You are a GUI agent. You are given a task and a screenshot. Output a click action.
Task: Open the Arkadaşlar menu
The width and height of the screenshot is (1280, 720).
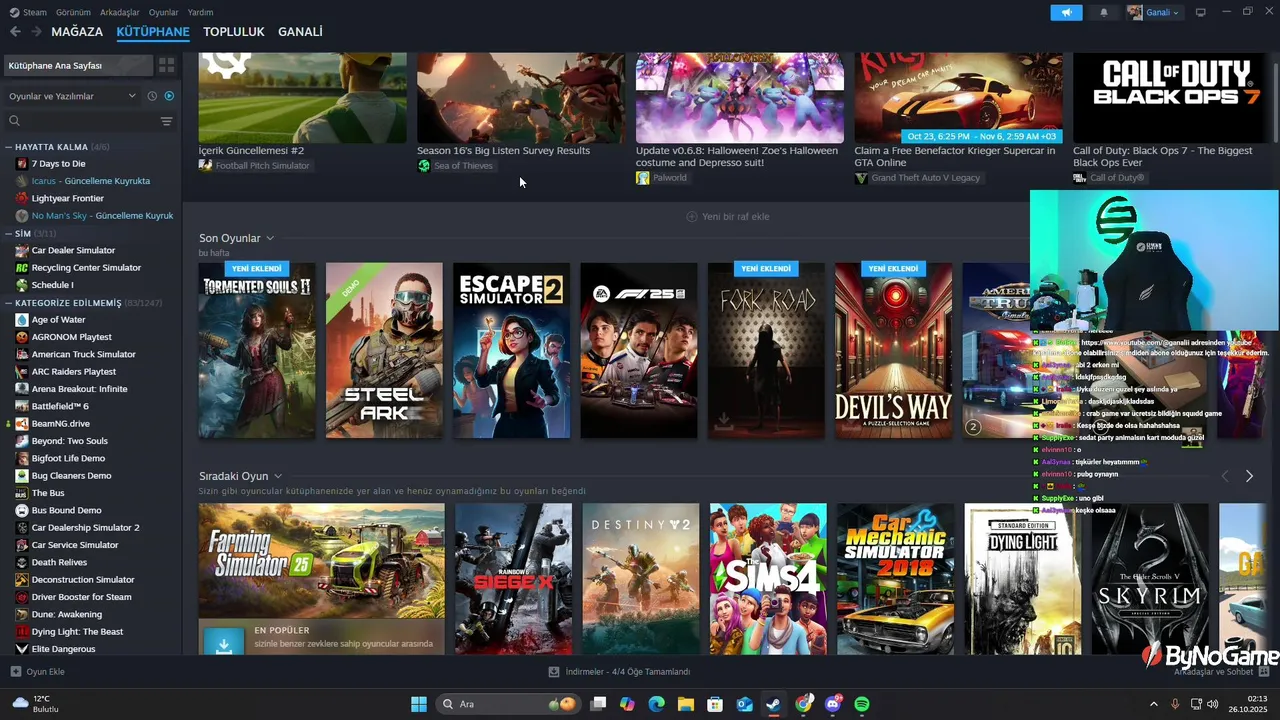tap(120, 12)
